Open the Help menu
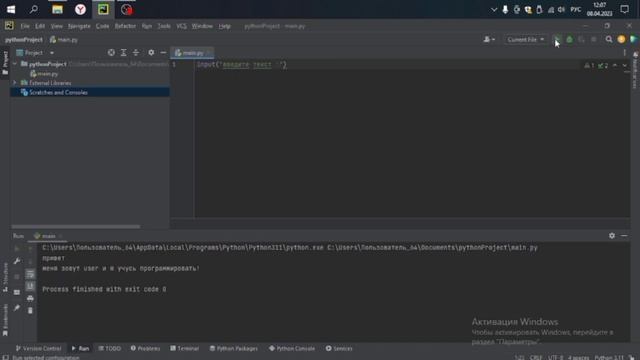 coord(224,26)
